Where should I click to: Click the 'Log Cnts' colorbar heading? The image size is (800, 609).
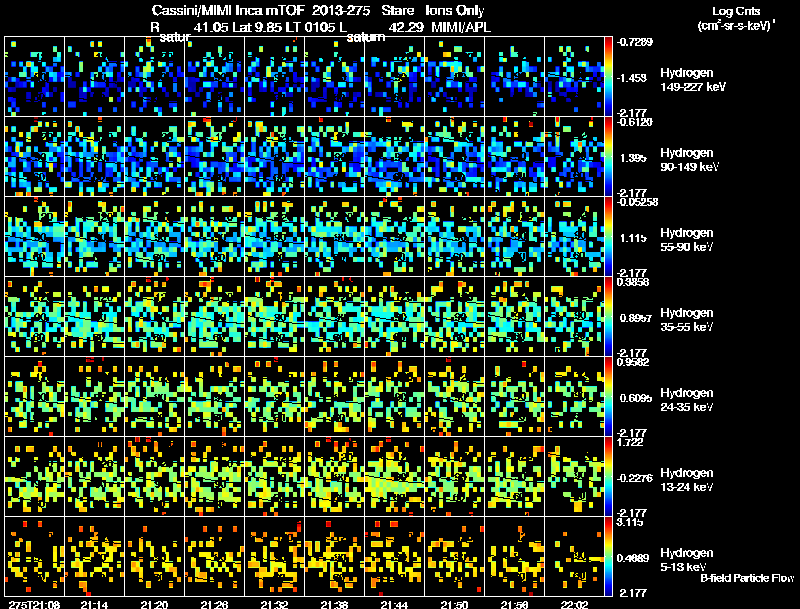point(736,11)
